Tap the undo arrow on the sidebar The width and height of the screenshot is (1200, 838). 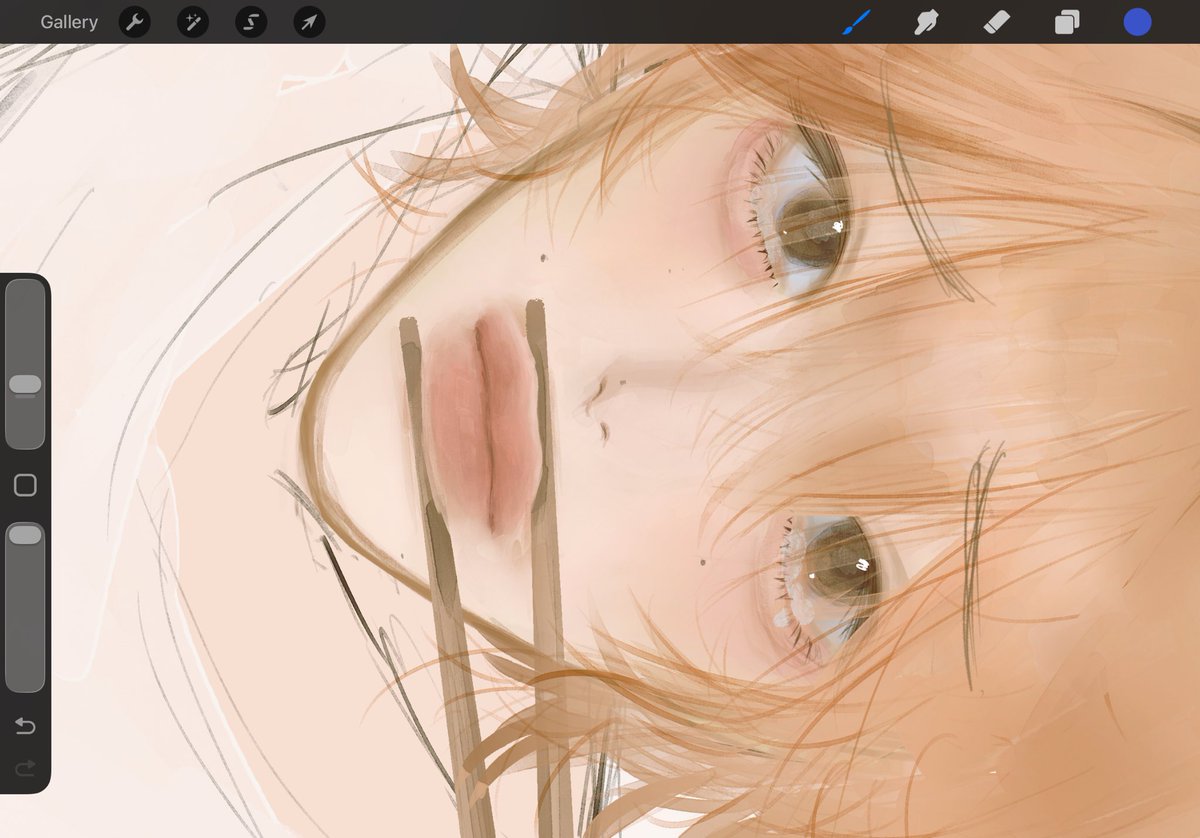point(24,726)
